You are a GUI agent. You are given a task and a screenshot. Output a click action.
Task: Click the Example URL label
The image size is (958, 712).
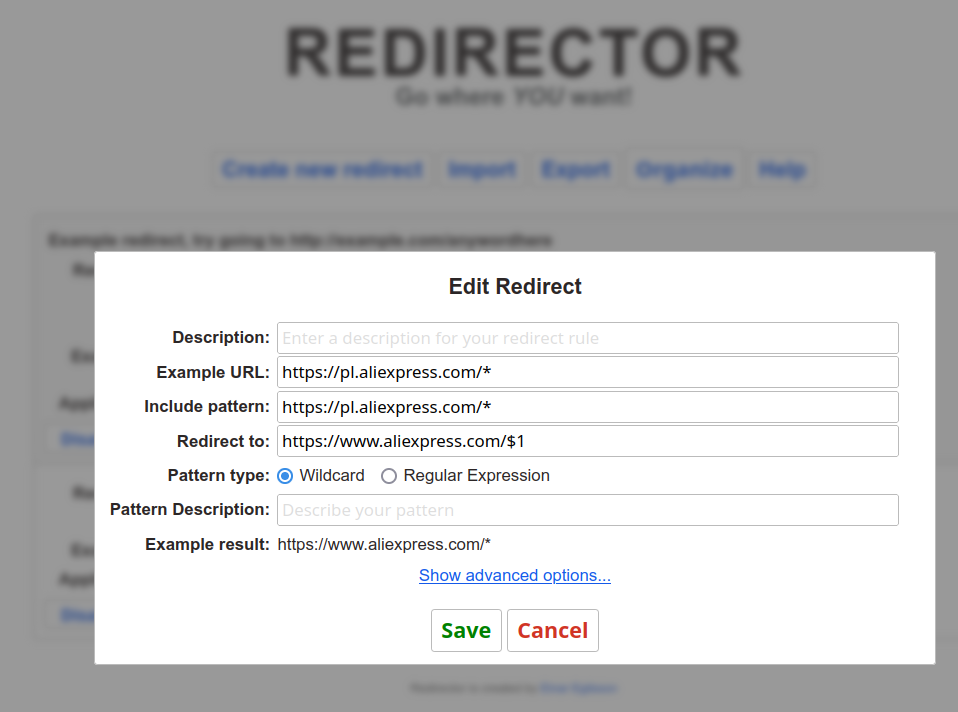click(213, 372)
